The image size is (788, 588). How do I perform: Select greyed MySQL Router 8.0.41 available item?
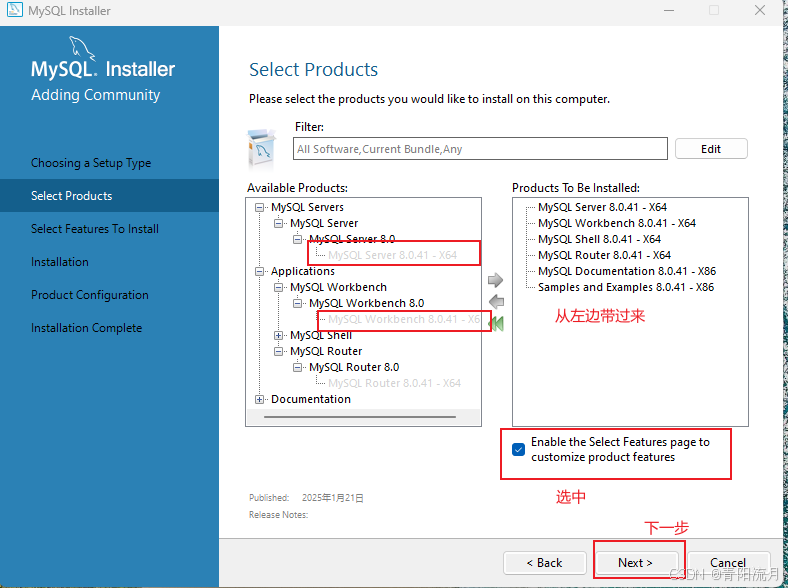click(395, 383)
